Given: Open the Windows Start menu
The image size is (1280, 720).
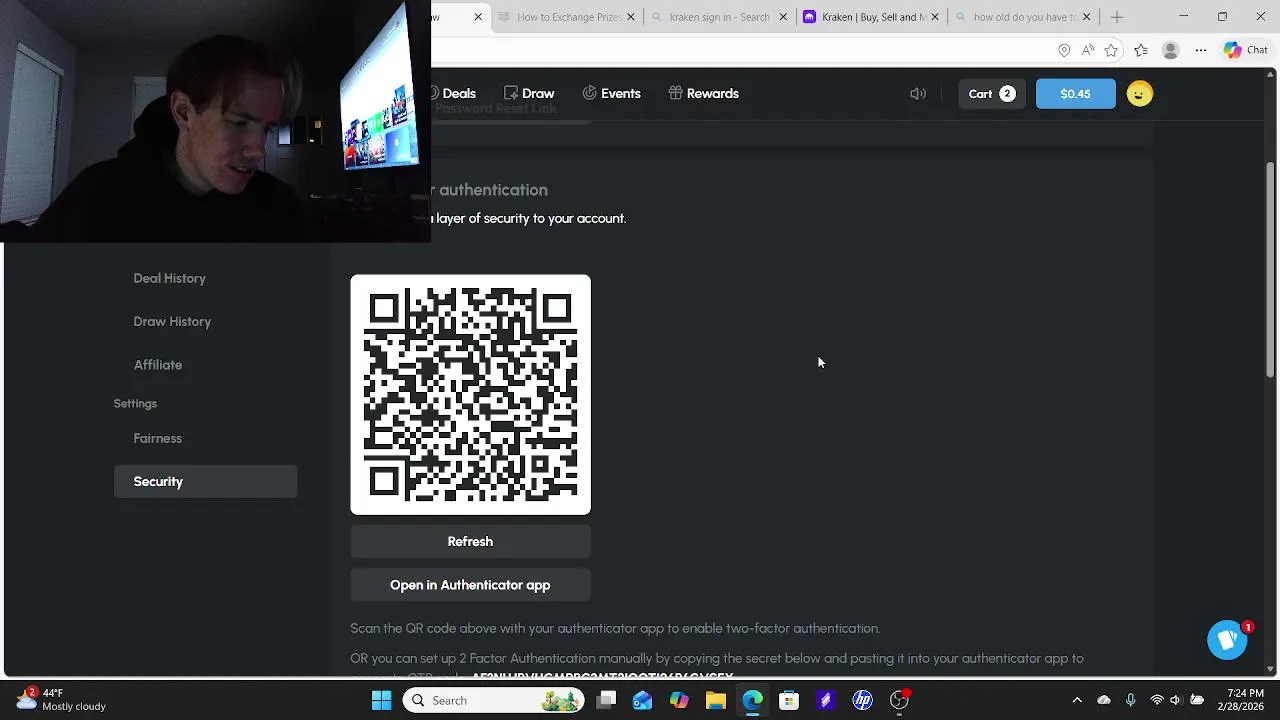Looking at the screenshot, I should pyautogui.click(x=381, y=700).
